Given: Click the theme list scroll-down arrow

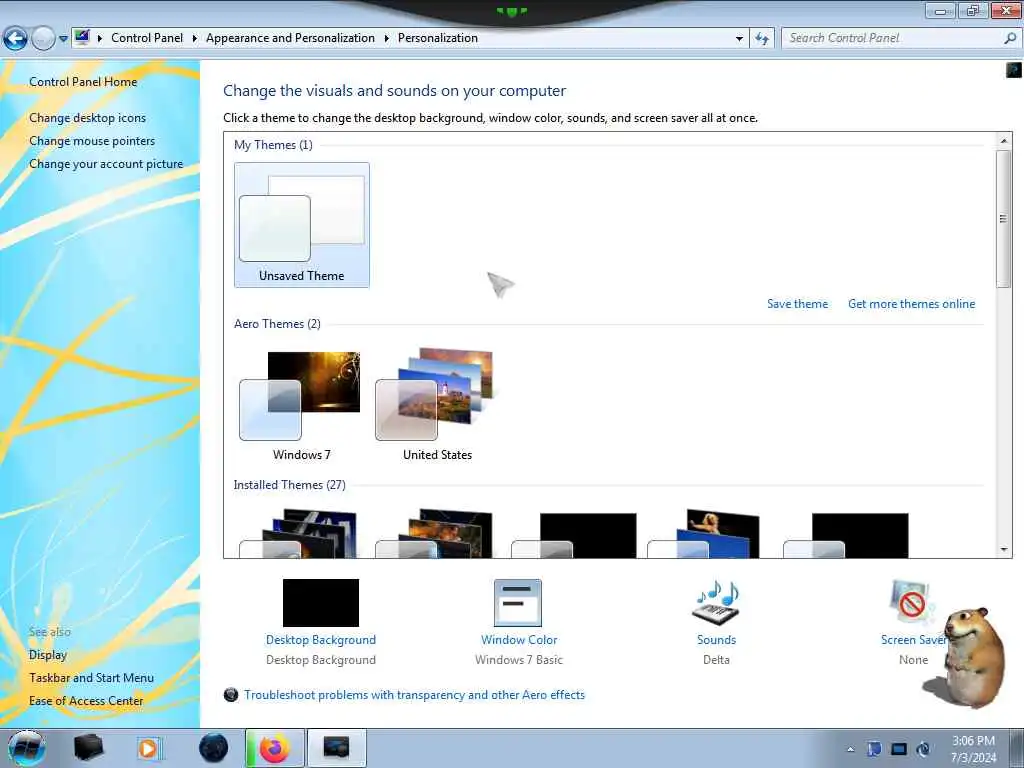Looking at the screenshot, I should pyautogui.click(x=1004, y=550).
